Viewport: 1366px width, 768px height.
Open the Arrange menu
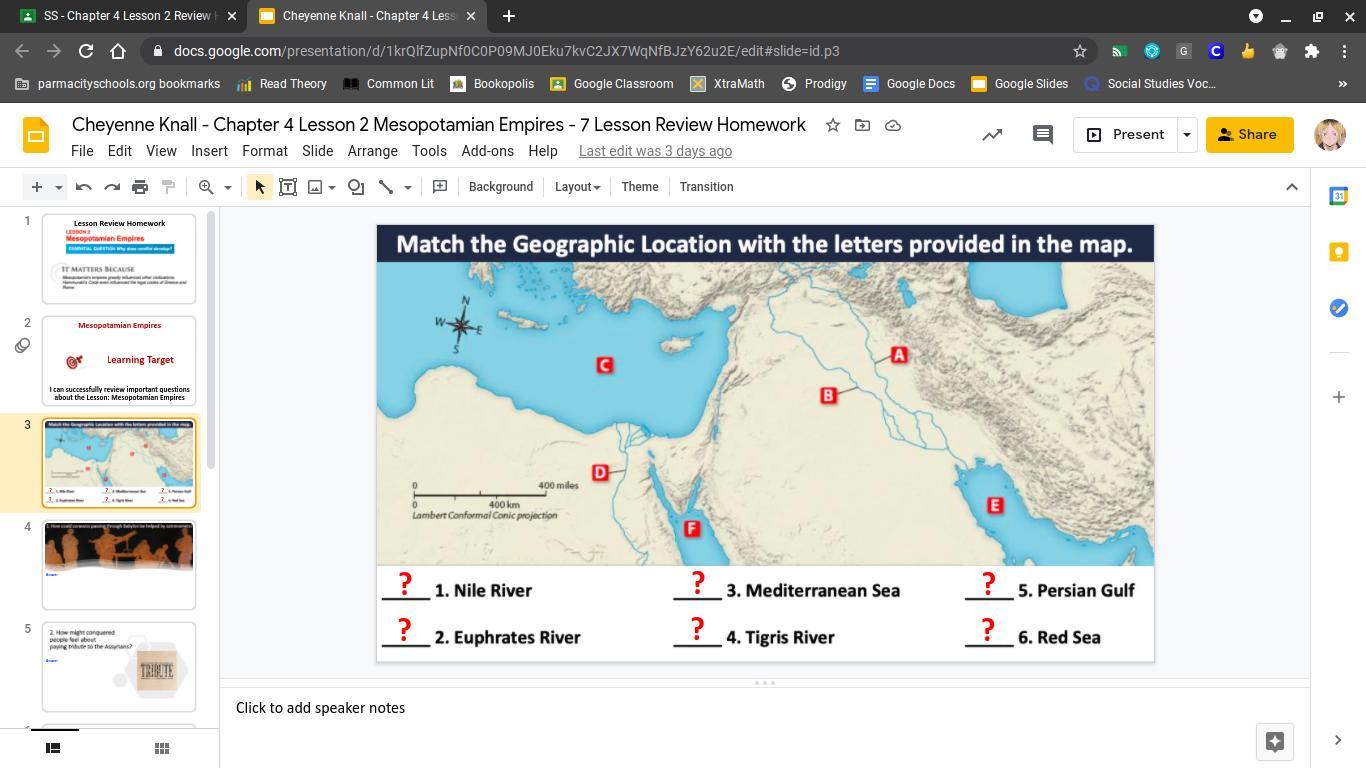(x=372, y=151)
